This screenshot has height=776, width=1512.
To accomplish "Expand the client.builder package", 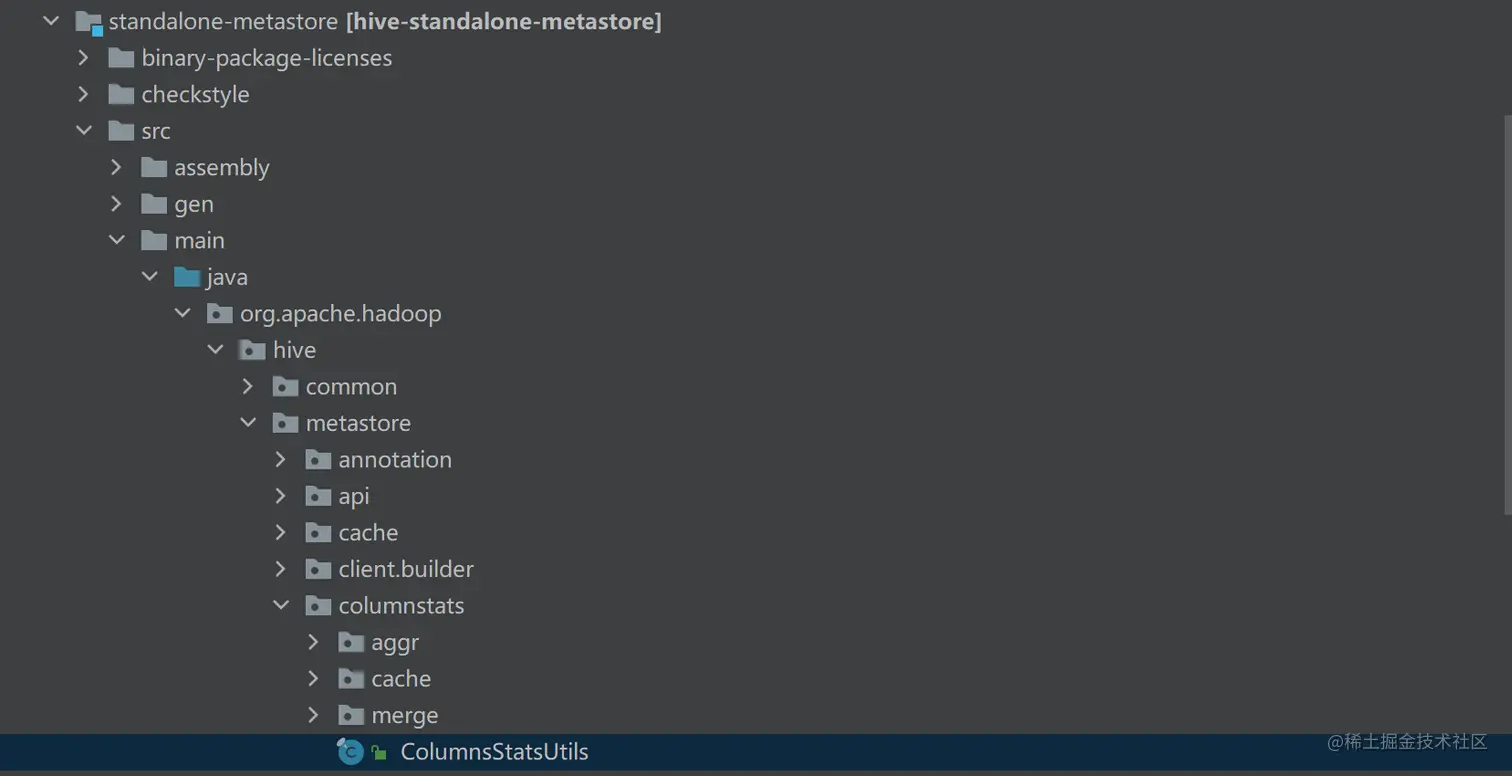I will 281,569.
